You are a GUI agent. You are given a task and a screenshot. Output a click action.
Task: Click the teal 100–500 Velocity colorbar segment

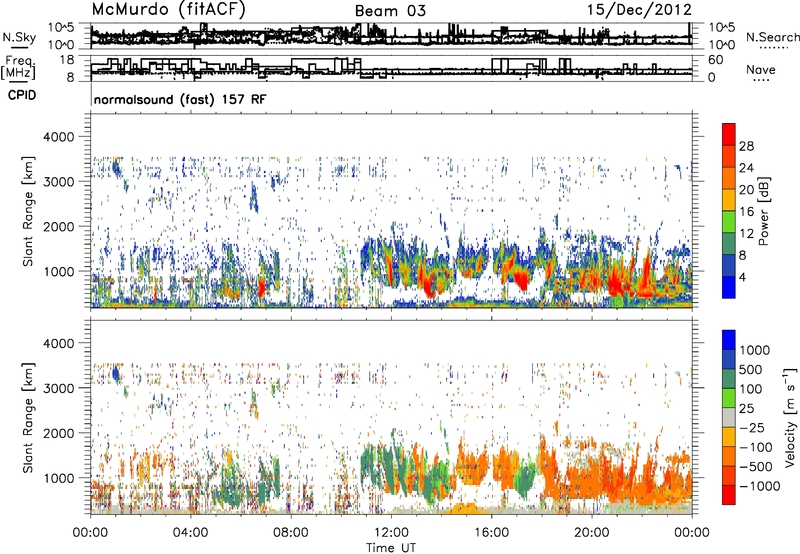(729, 379)
